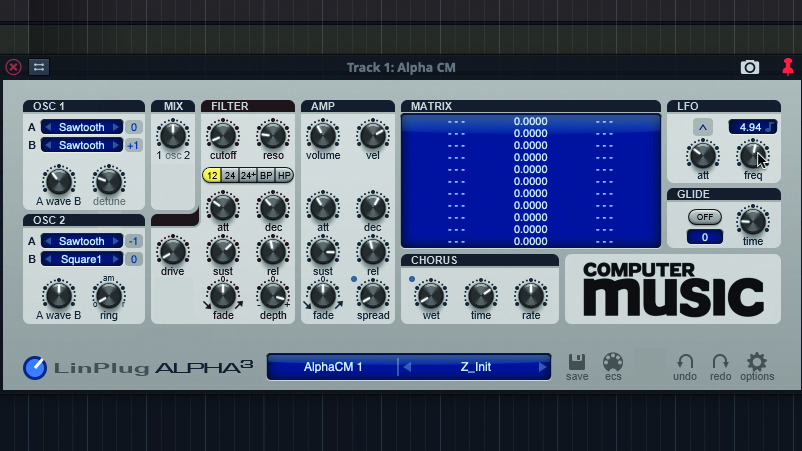
Task: Select the 24 dB filter mode
Action: click(230, 175)
